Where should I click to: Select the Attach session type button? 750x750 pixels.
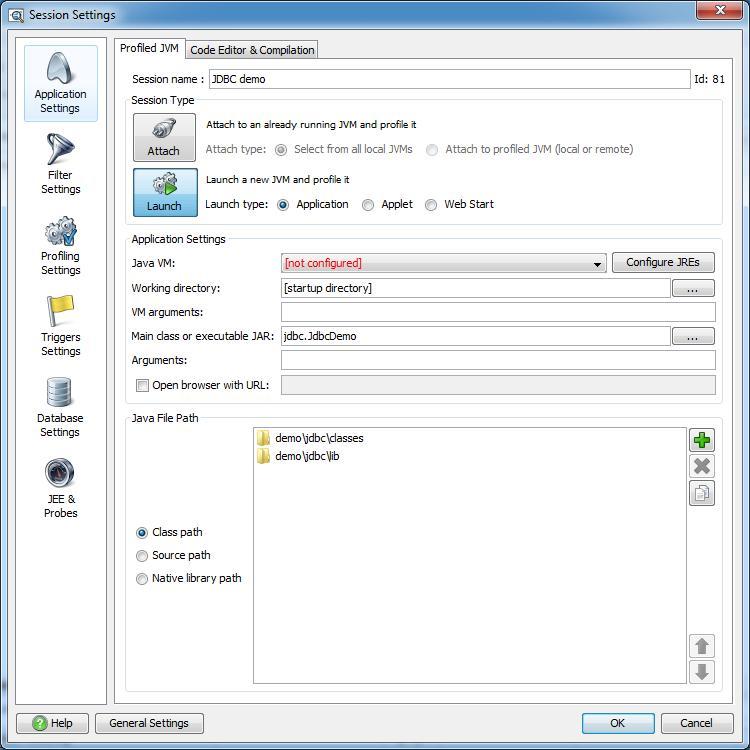click(x=164, y=137)
